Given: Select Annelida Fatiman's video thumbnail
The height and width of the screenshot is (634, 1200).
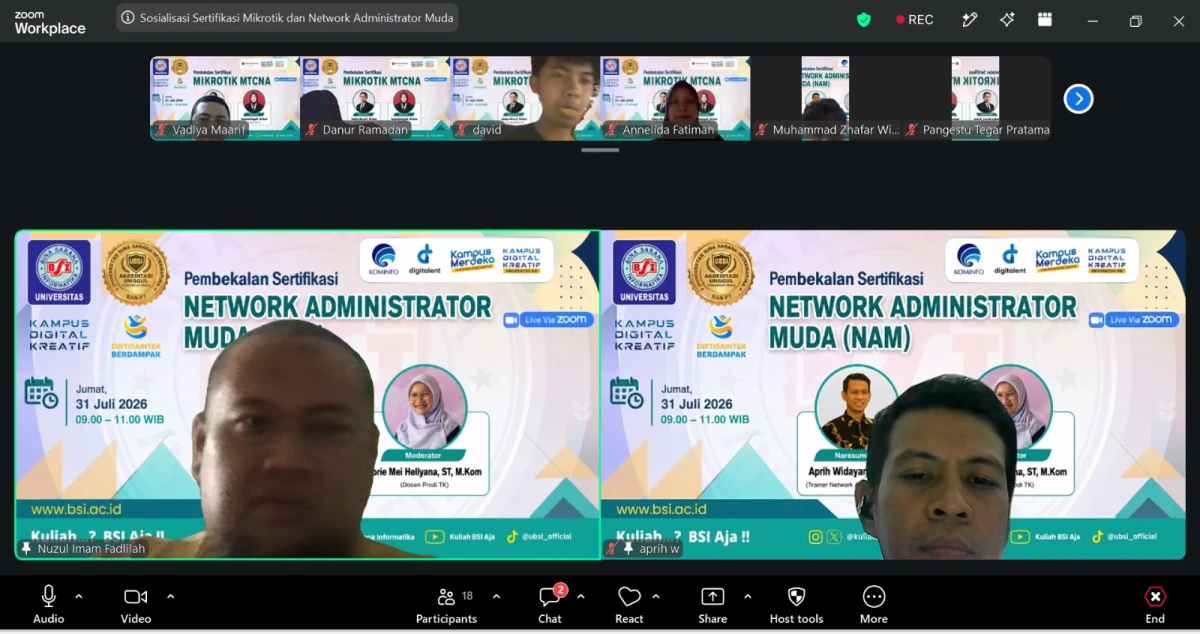Looking at the screenshot, I should (675, 98).
